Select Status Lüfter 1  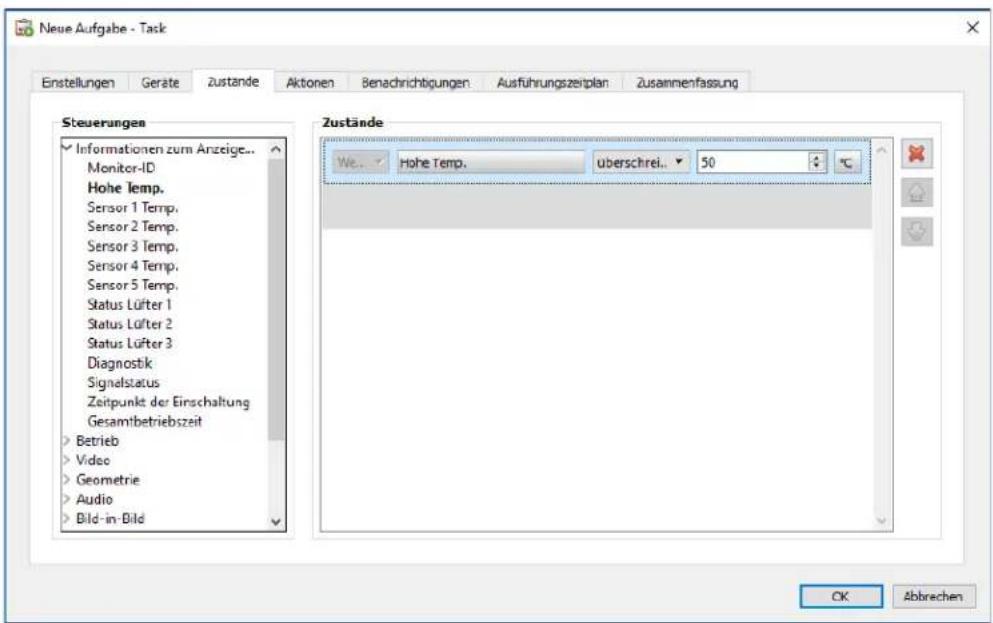(130, 305)
